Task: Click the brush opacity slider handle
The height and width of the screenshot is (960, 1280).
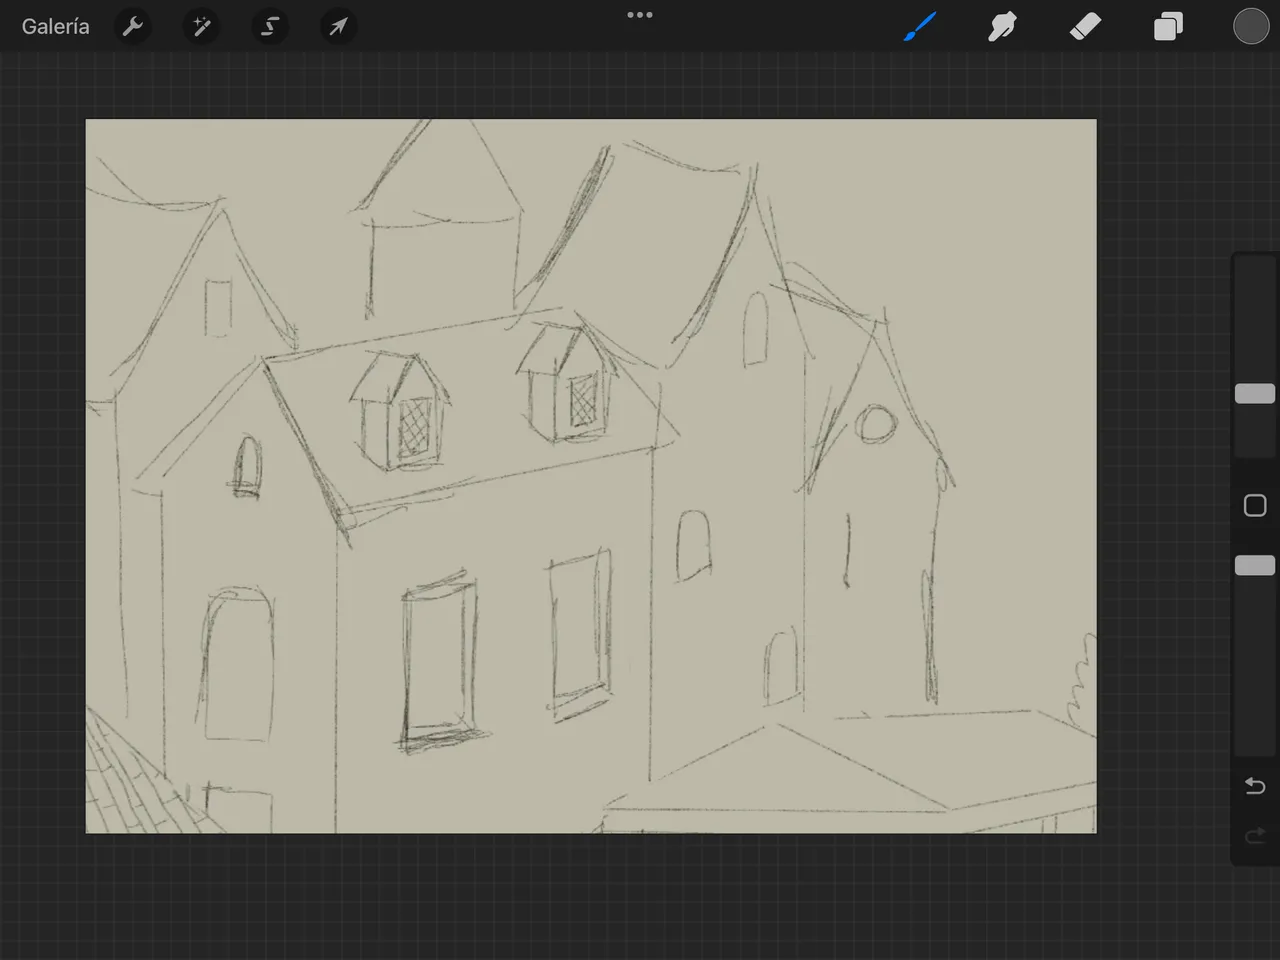Action: pyautogui.click(x=1255, y=566)
